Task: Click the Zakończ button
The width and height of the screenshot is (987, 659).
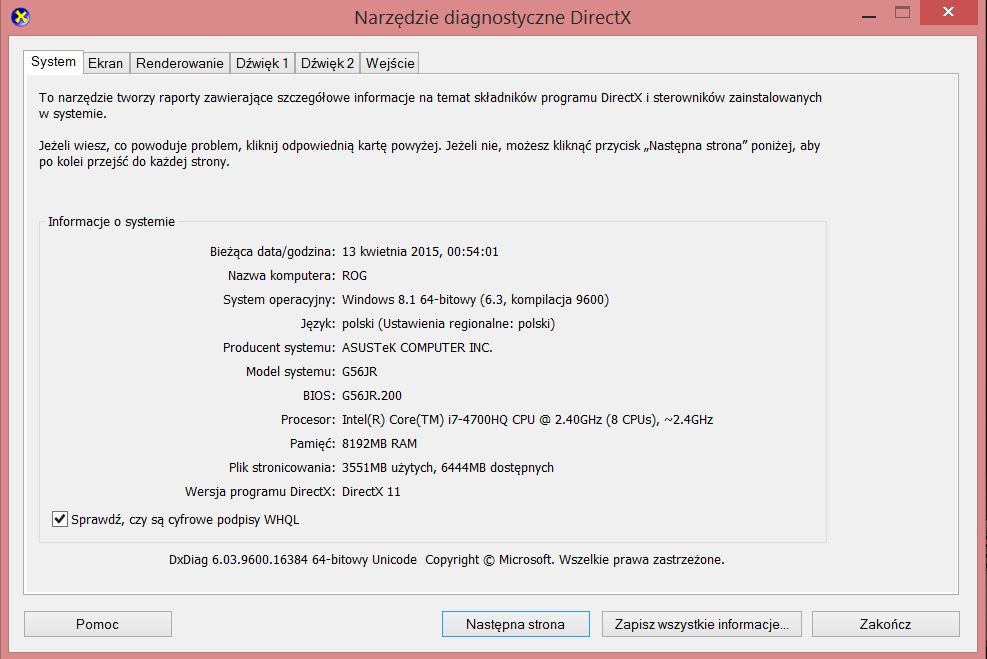Action: [x=886, y=624]
